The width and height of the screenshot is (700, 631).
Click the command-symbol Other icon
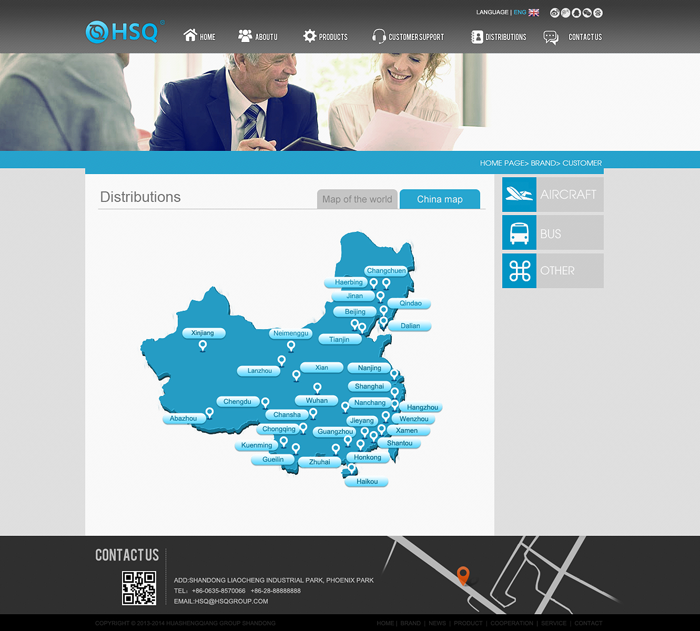click(519, 271)
